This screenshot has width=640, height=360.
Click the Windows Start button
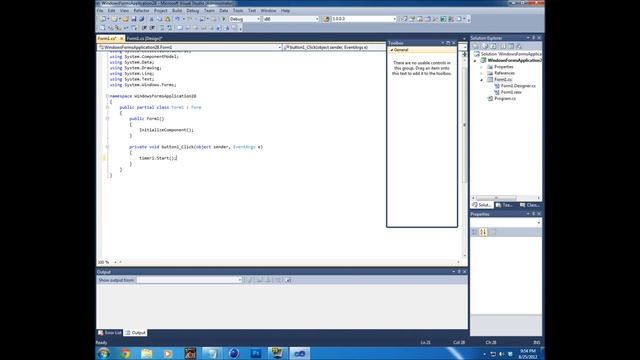[104, 353]
